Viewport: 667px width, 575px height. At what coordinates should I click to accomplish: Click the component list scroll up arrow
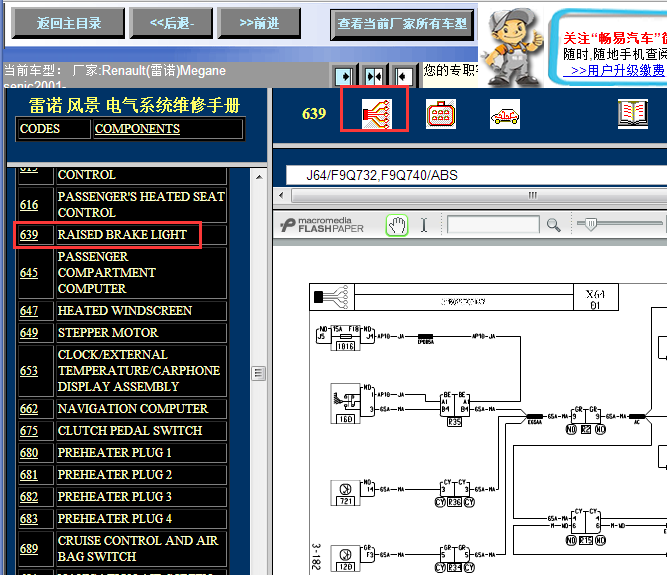pos(259,177)
